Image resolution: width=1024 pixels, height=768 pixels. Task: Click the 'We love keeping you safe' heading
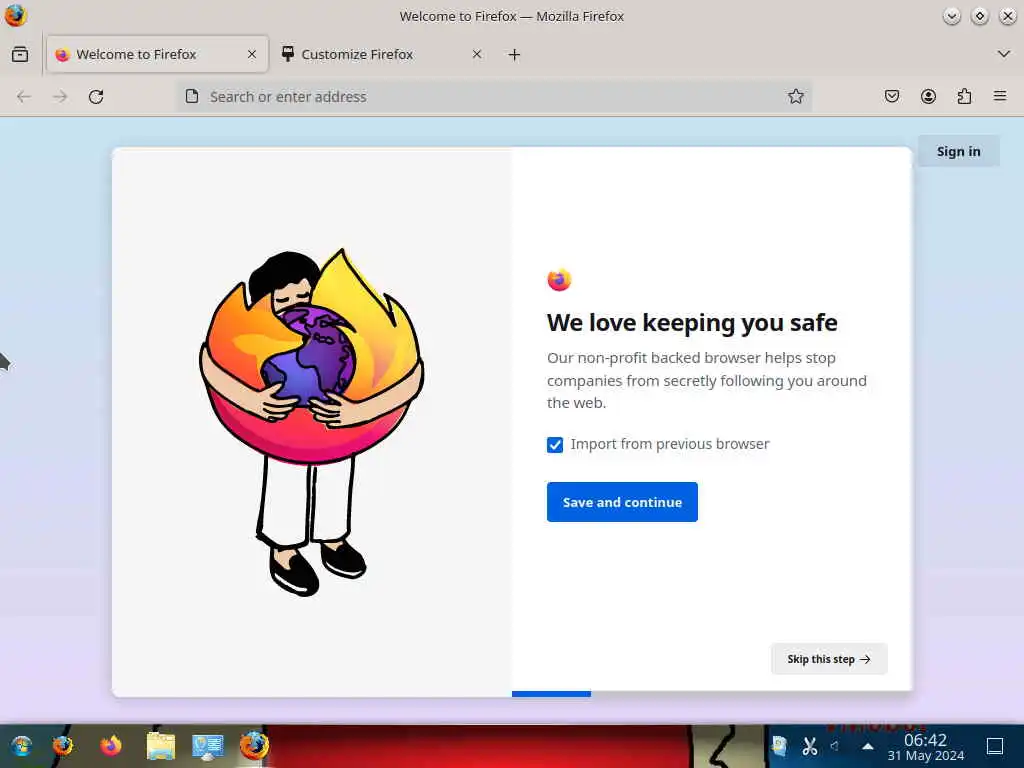[x=692, y=323]
